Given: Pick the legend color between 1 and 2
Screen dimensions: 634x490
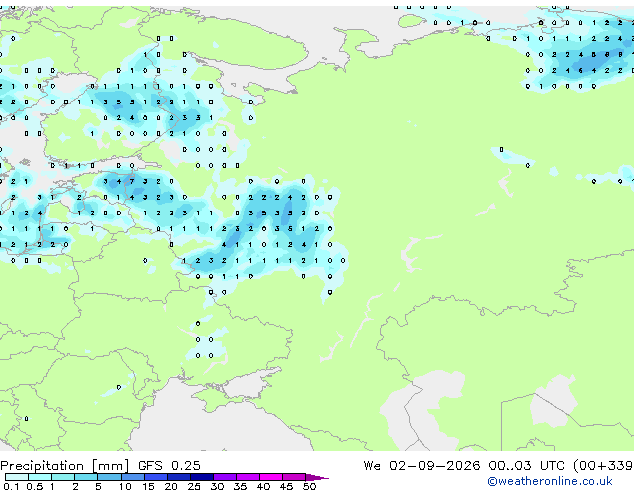Looking at the screenshot, I should point(63,477).
